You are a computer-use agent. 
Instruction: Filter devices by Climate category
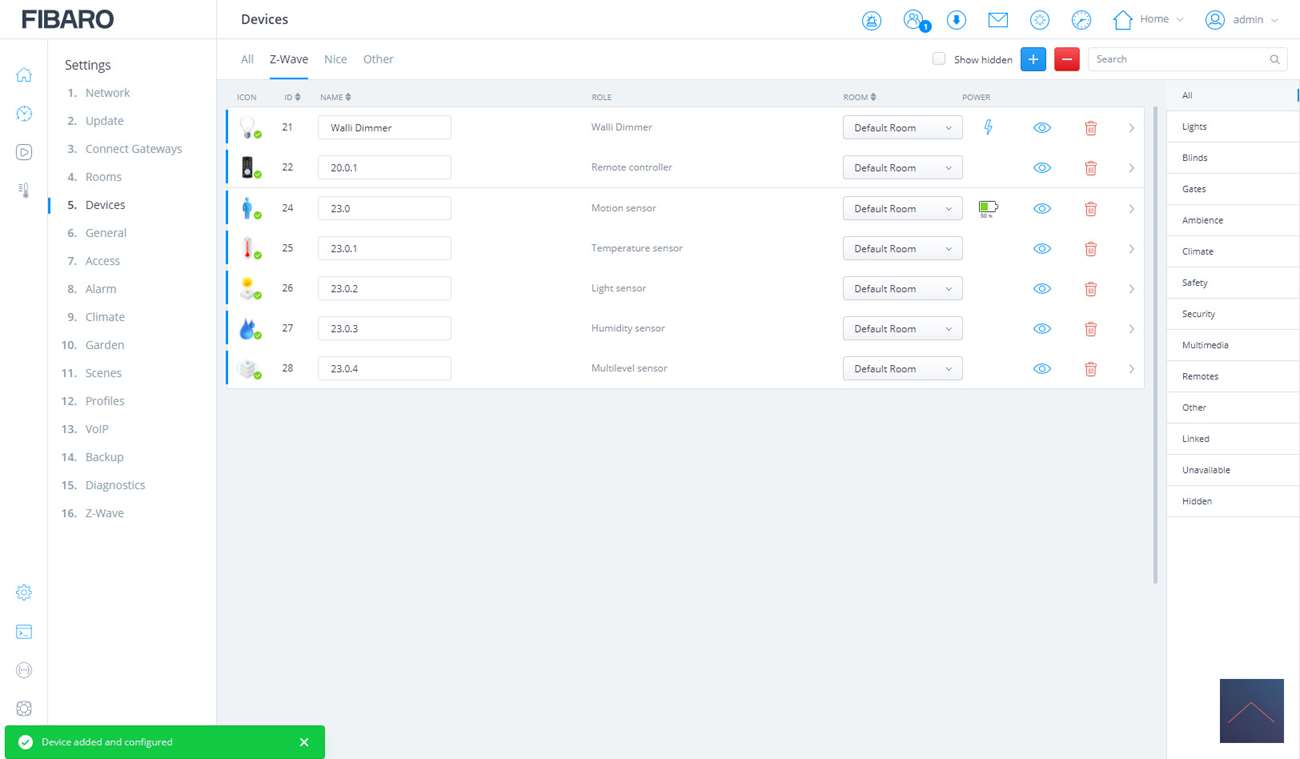click(1197, 251)
